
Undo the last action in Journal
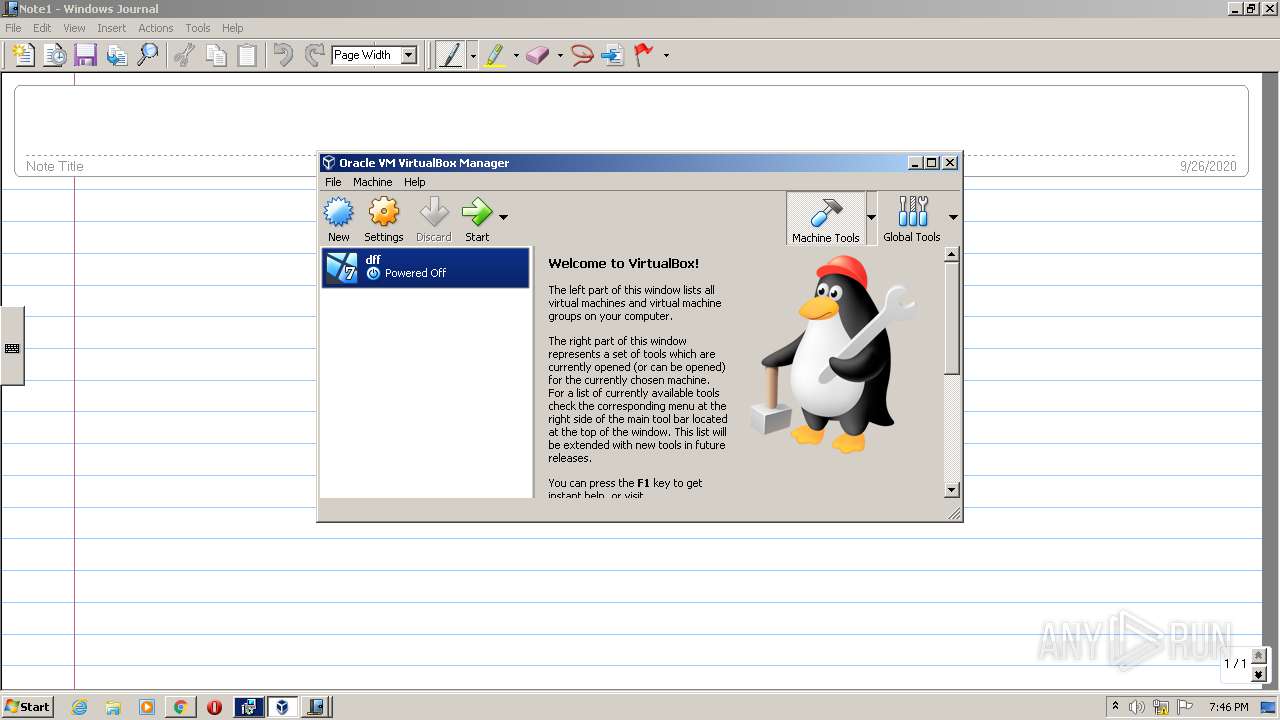coord(283,55)
